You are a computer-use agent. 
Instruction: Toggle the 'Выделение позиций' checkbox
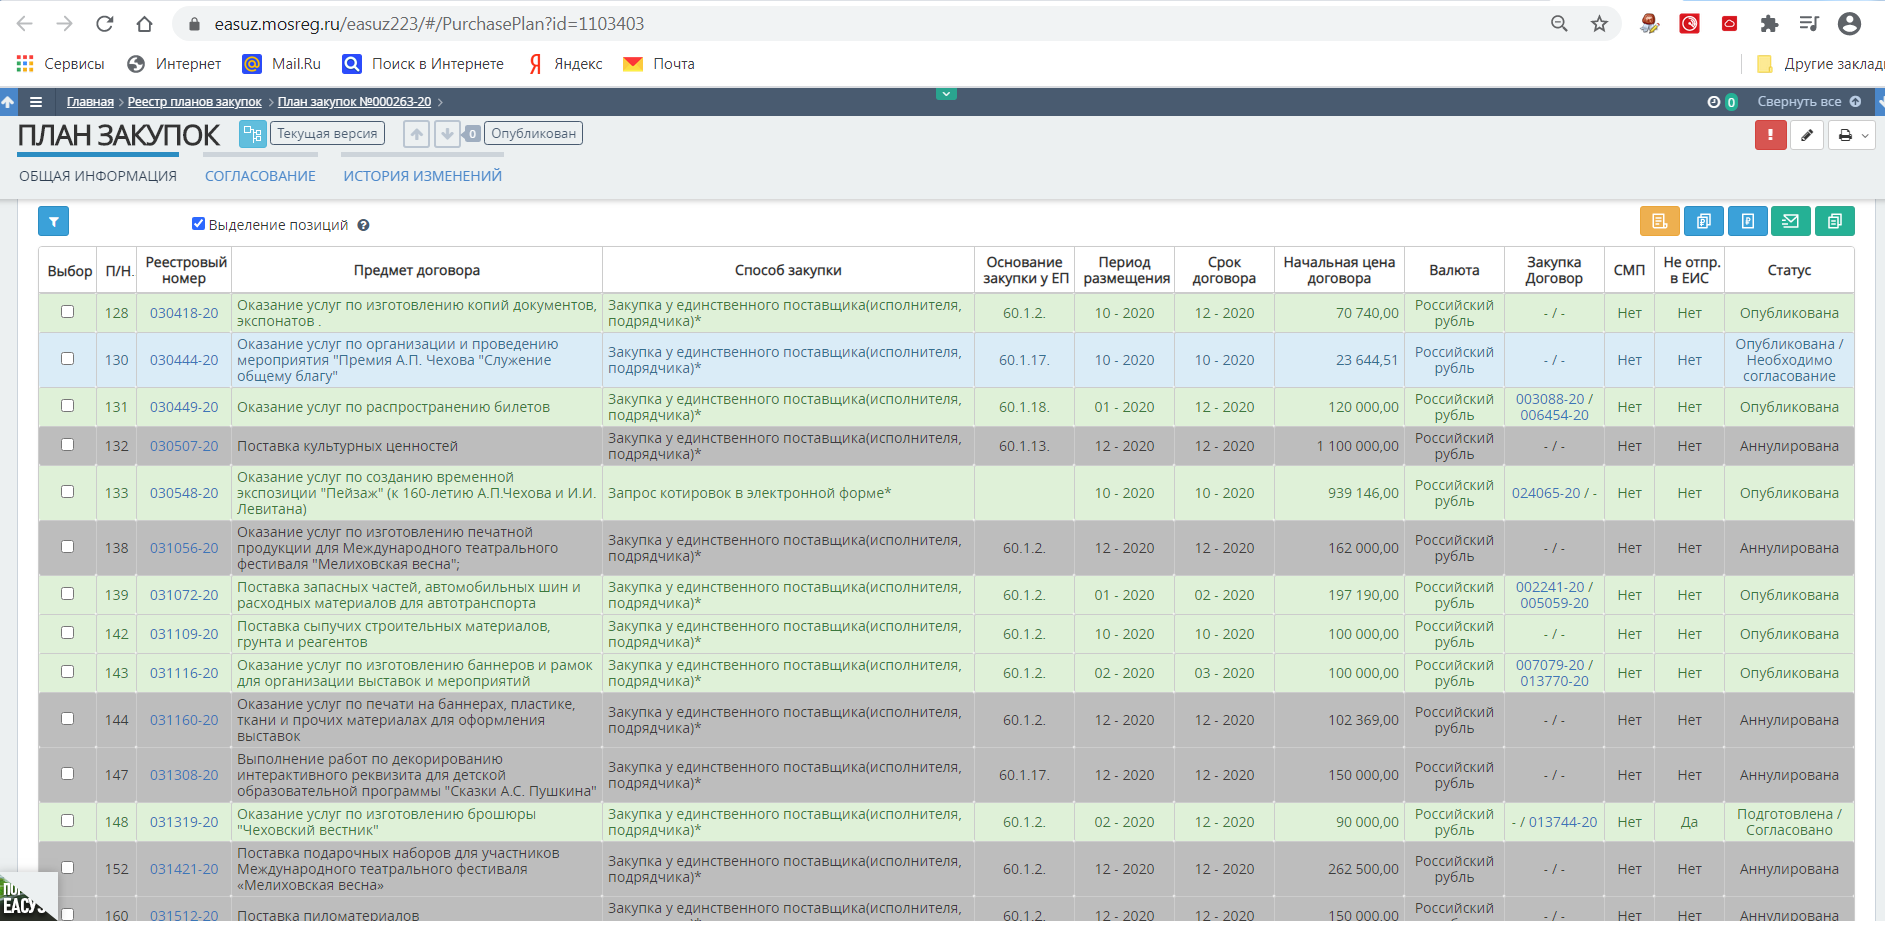198,224
